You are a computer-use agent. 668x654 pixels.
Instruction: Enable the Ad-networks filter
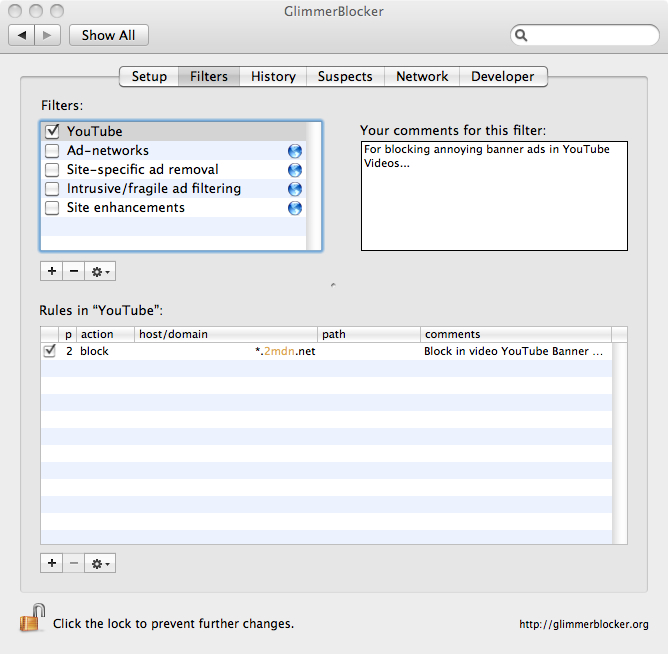coord(52,150)
